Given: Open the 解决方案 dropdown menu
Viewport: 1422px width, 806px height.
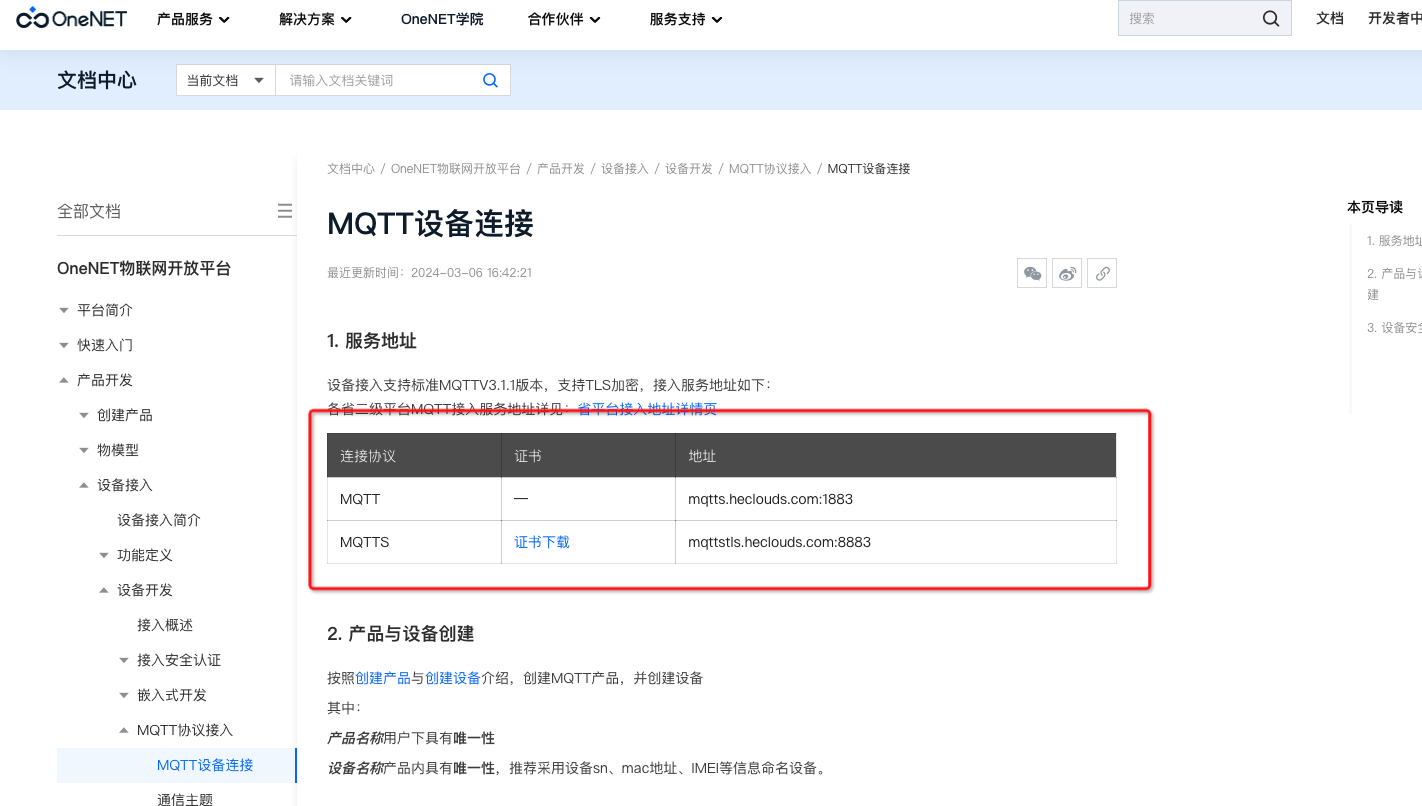Looking at the screenshot, I should tap(315, 19).
